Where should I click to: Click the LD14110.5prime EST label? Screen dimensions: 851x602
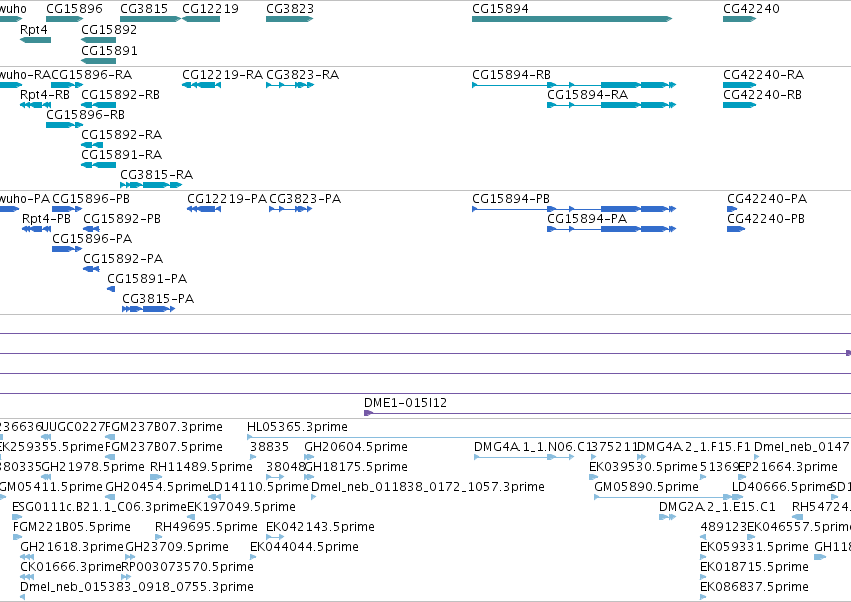258,487
